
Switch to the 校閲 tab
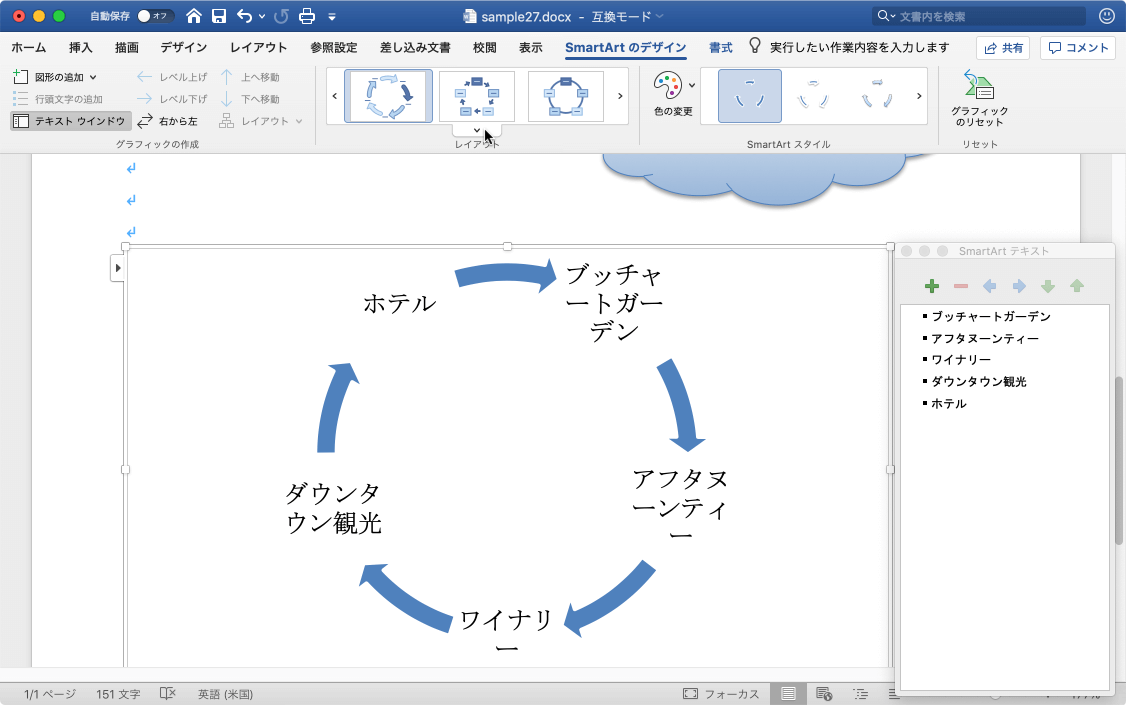click(x=485, y=47)
